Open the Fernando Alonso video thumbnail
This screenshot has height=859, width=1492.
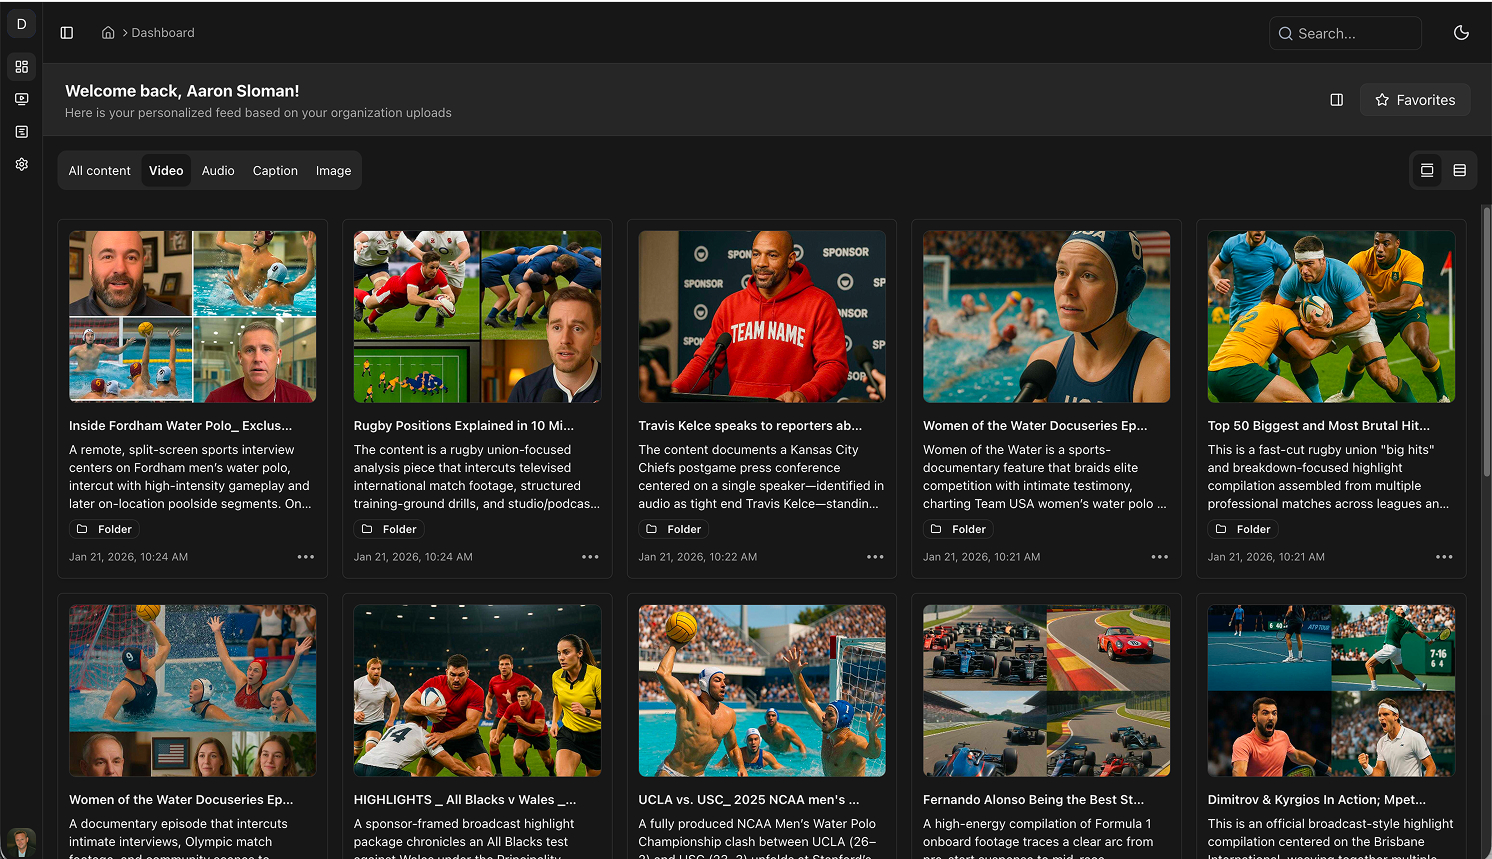1046,690
